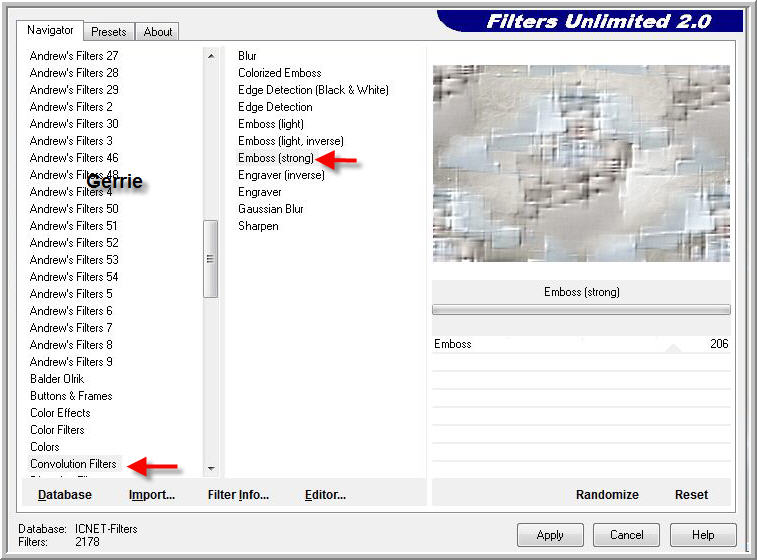Choose the Balder Olrik category
The width and height of the screenshot is (757, 560).
(57, 379)
